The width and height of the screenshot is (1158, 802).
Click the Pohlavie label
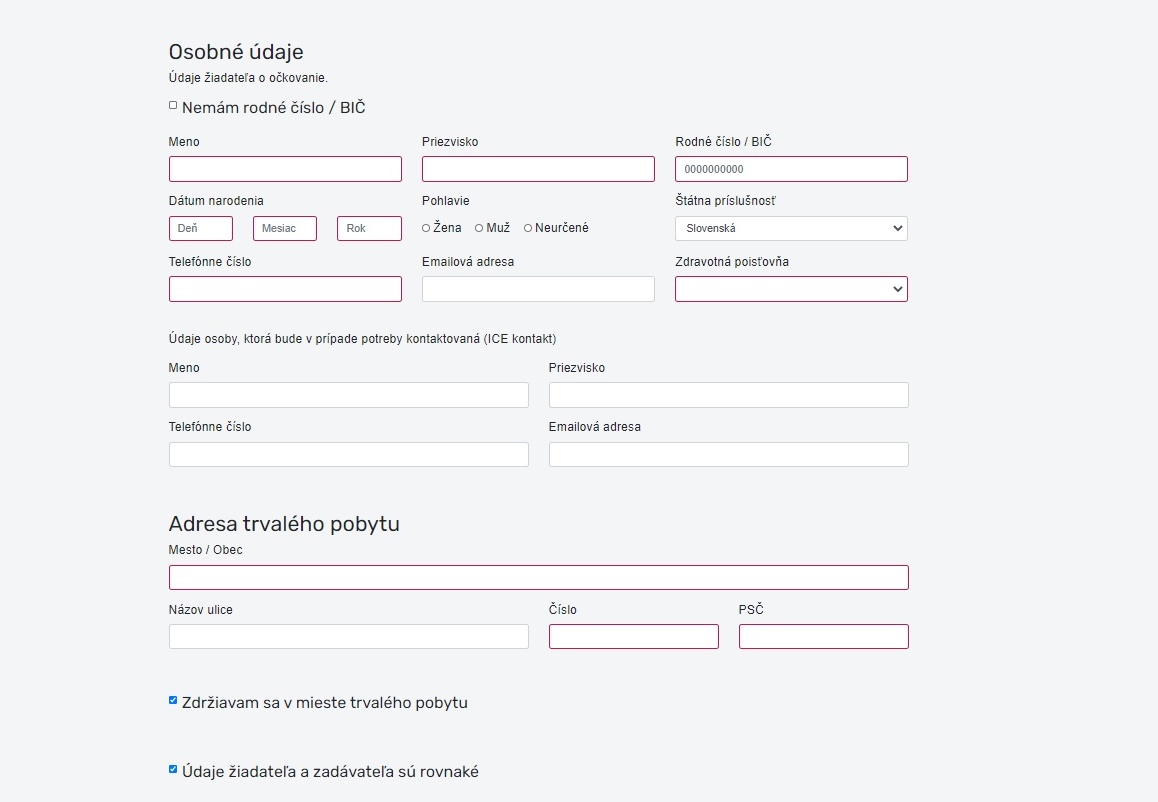coord(445,201)
